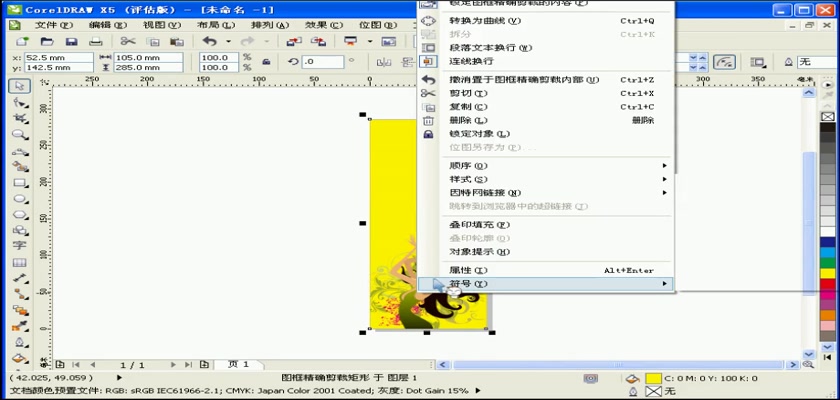The height and width of the screenshot is (400, 840).
Task: Select the Freehand curve tool
Action: coord(20,150)
